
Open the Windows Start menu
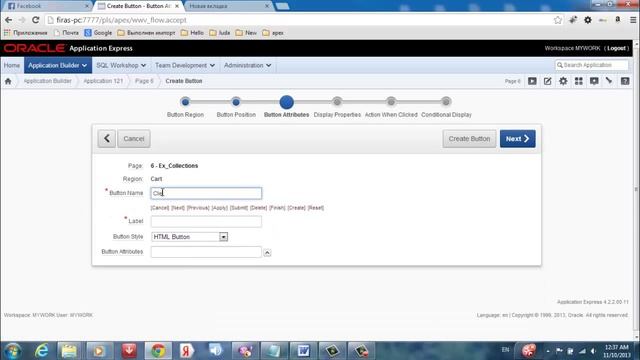[13, 351]
